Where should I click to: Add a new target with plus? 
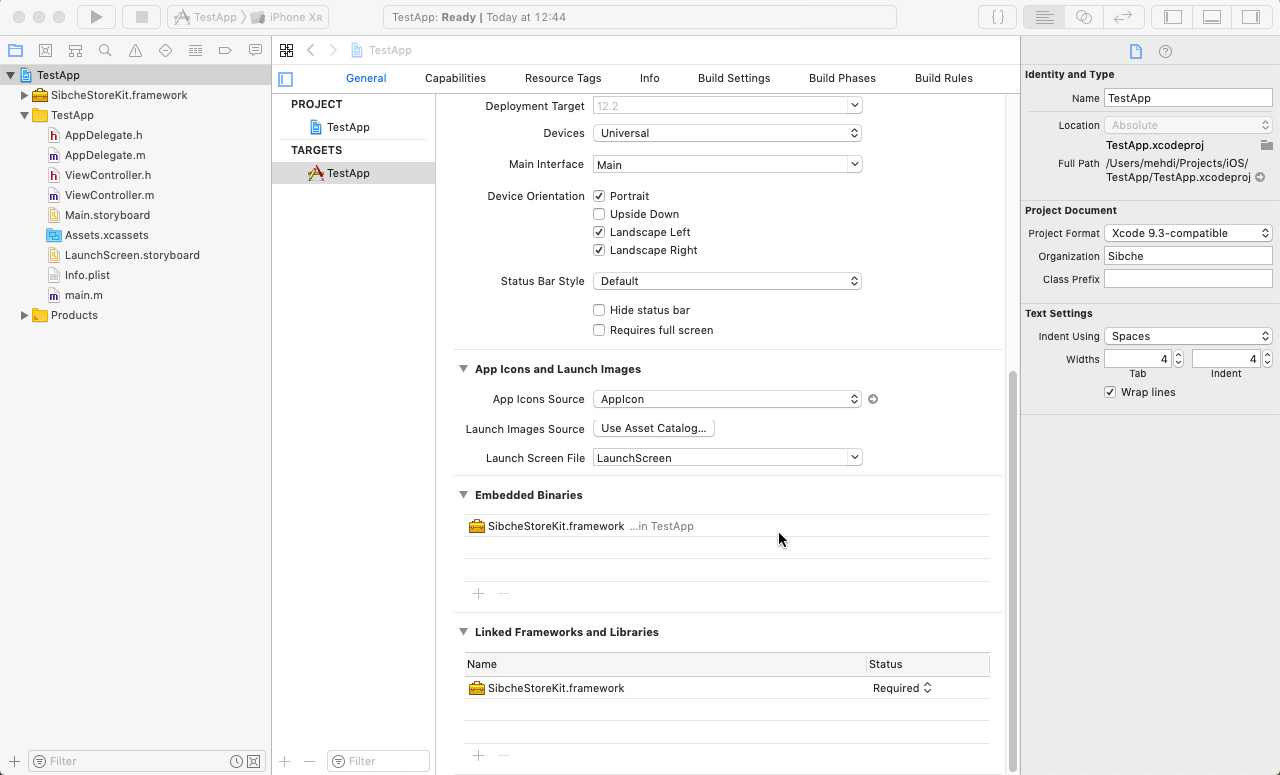pyautogui.click(x=285, y=761)
